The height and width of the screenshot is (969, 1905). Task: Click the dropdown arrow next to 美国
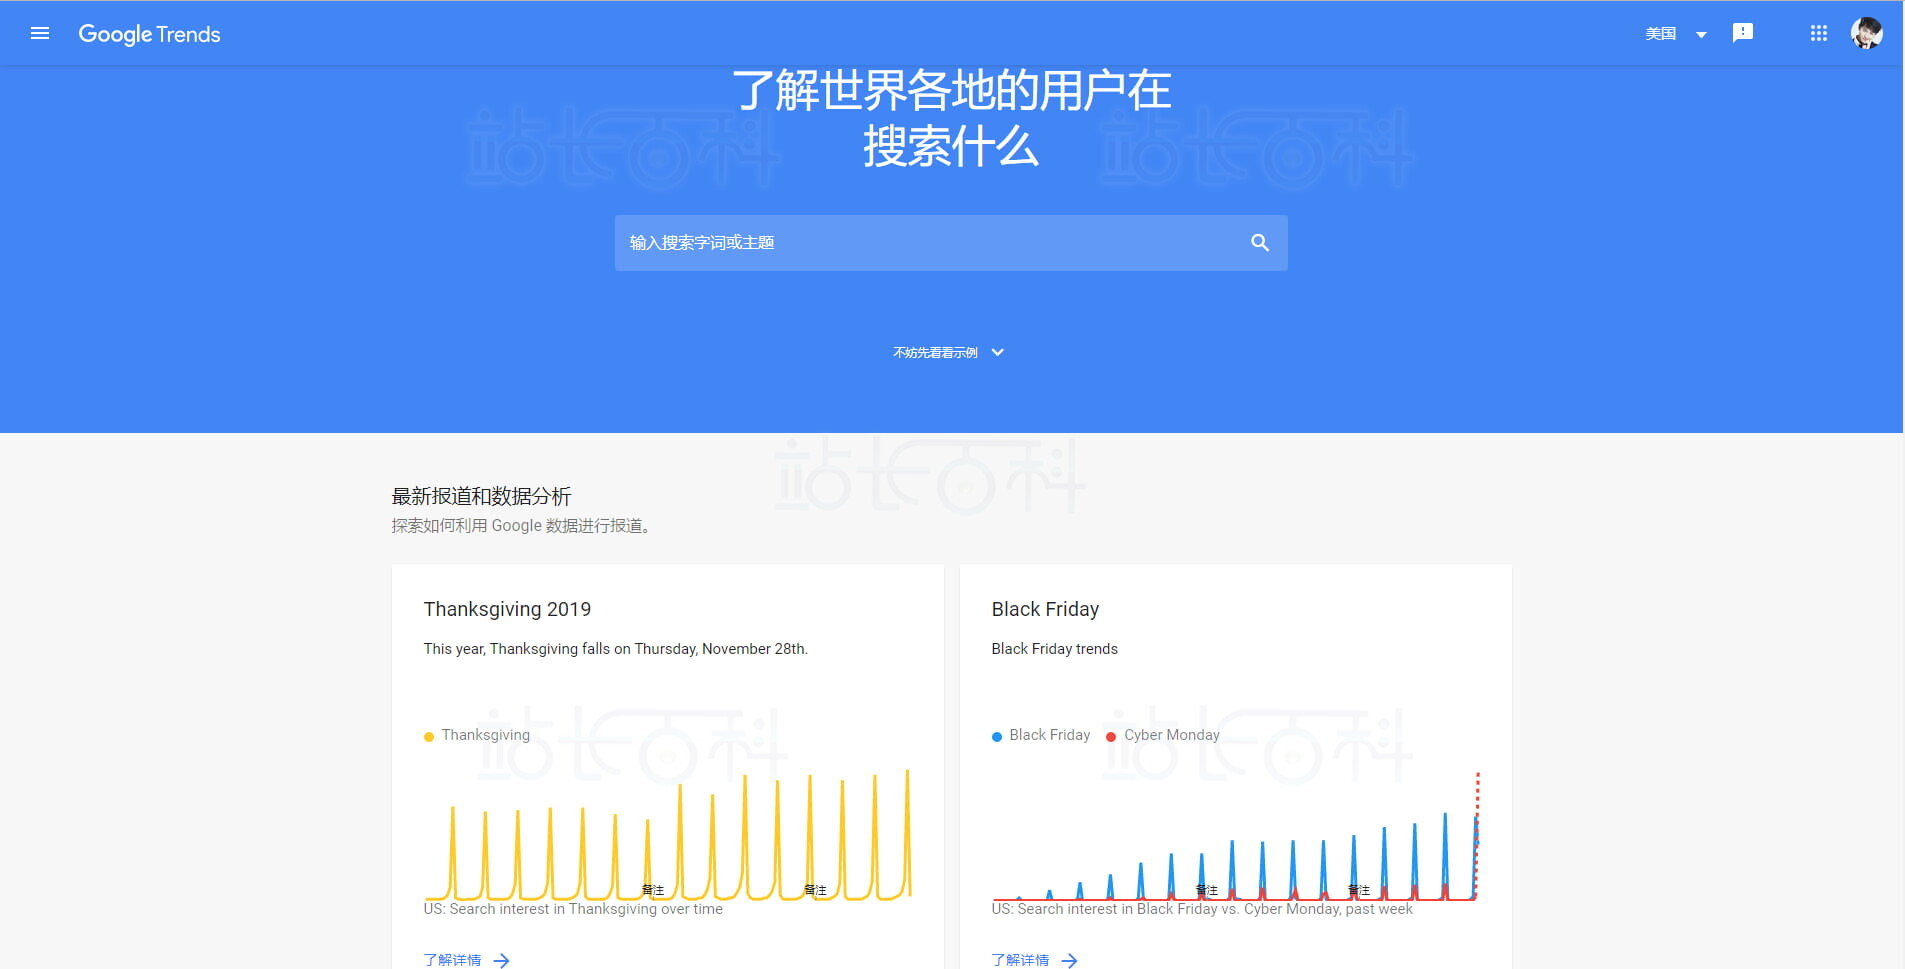1701,35
